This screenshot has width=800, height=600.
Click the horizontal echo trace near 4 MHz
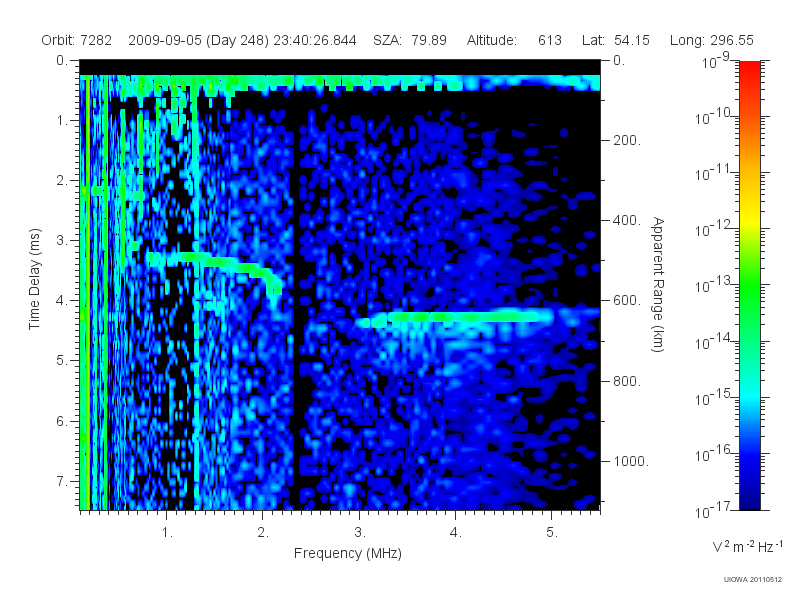pyautogui.click(x=454, y=318)
